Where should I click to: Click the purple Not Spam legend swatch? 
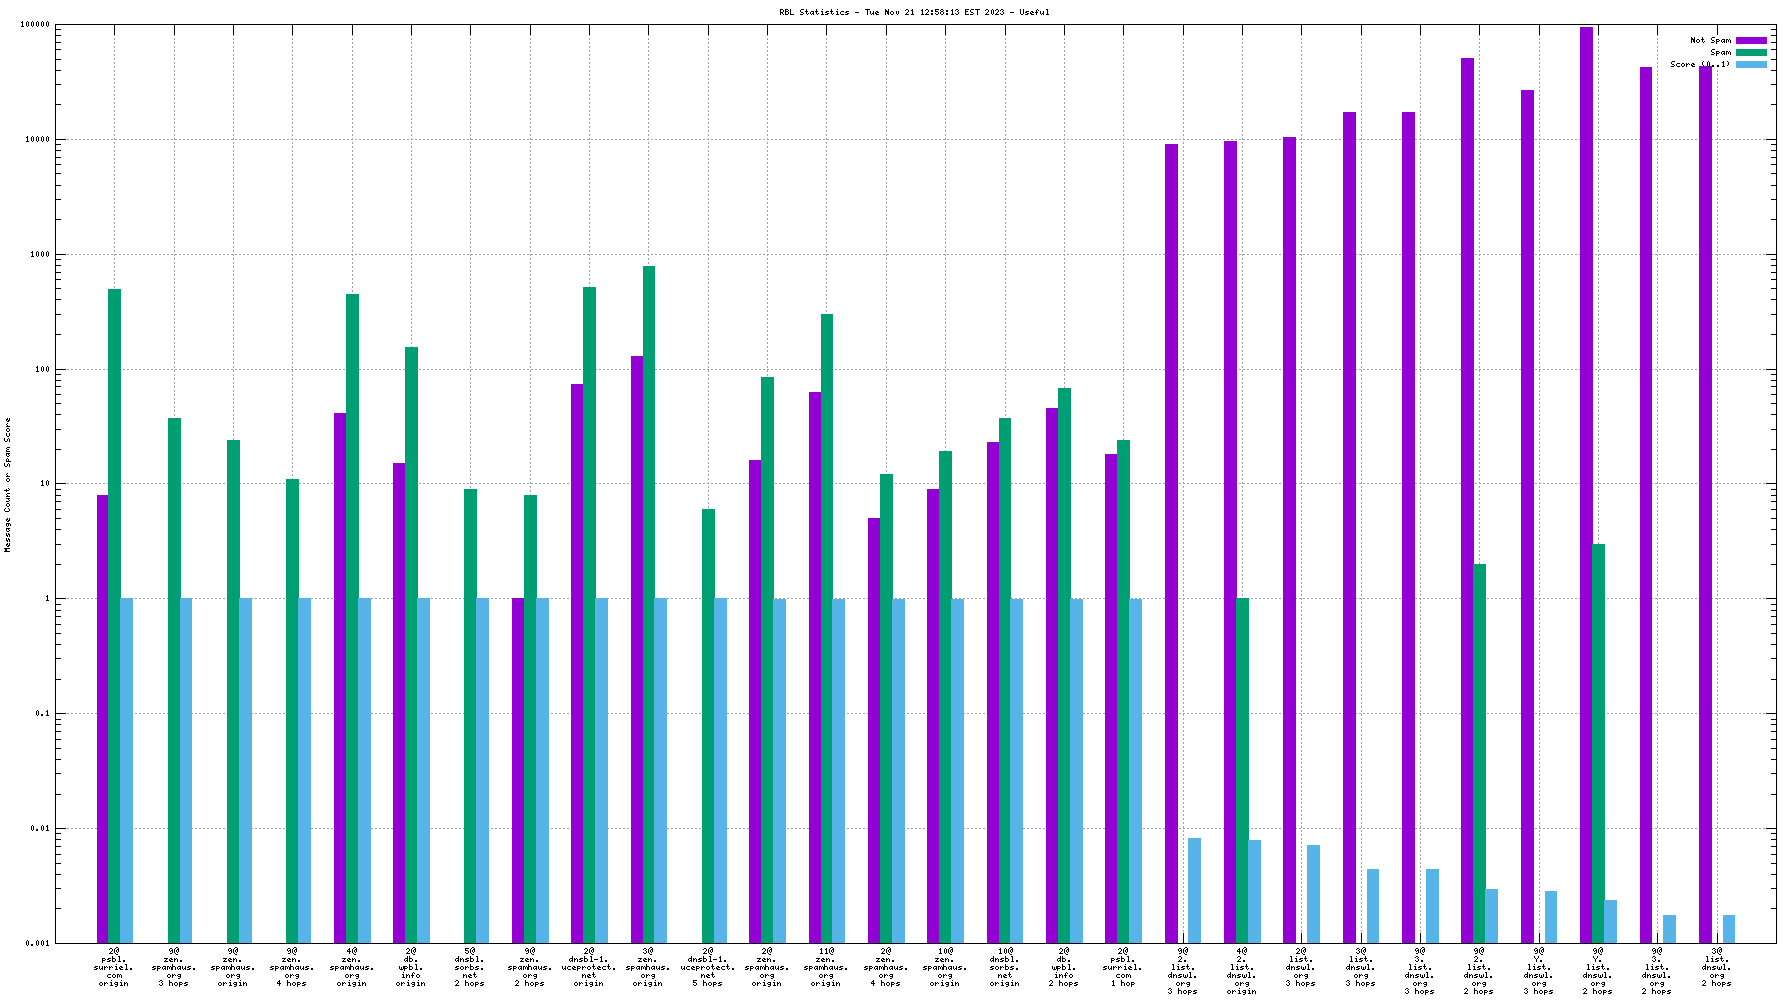click(1751, 41)
